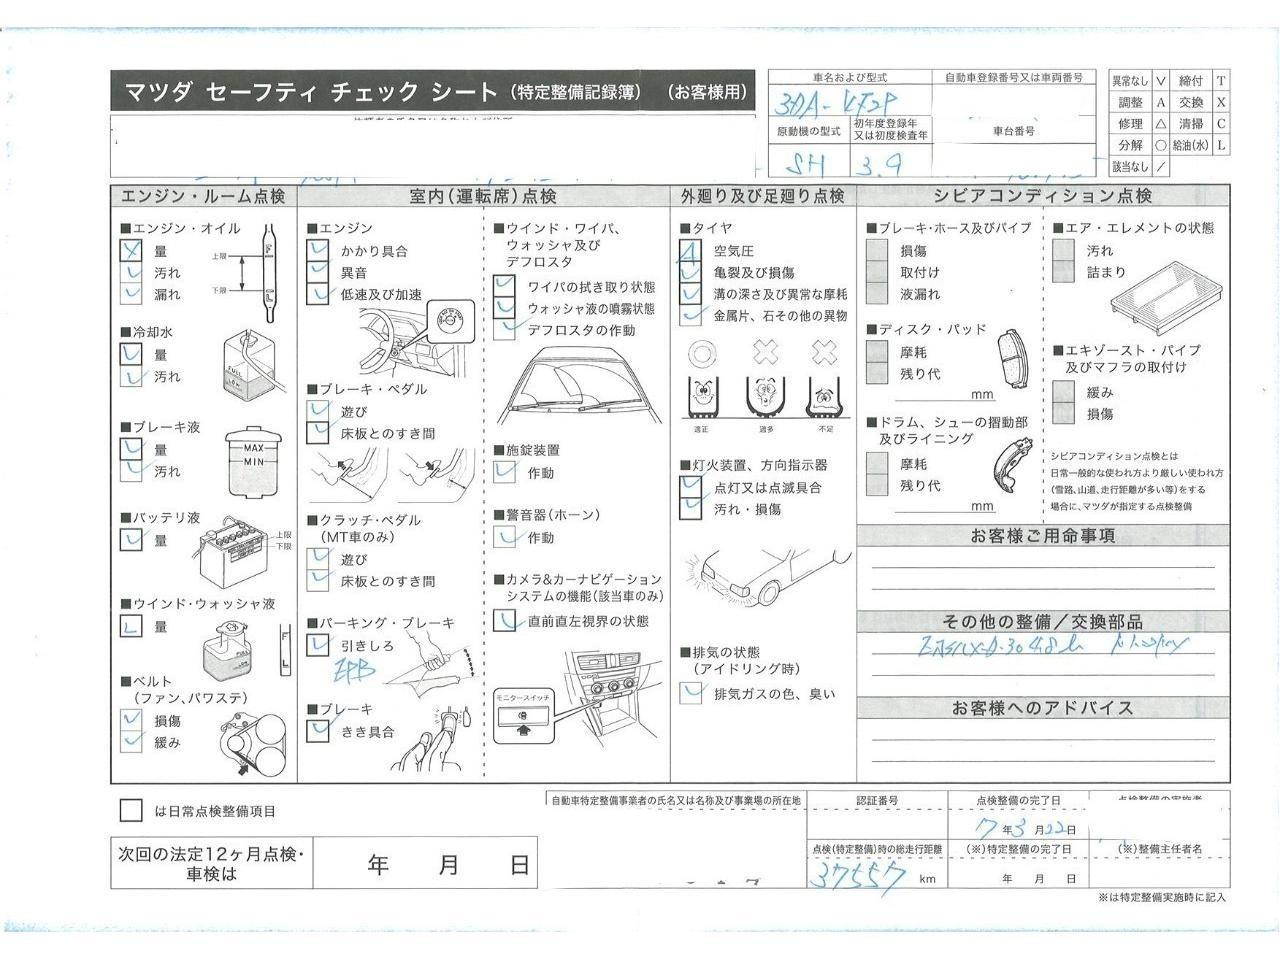
Task: Click the air element filter illustration
Action: (x=1169, y=300)
